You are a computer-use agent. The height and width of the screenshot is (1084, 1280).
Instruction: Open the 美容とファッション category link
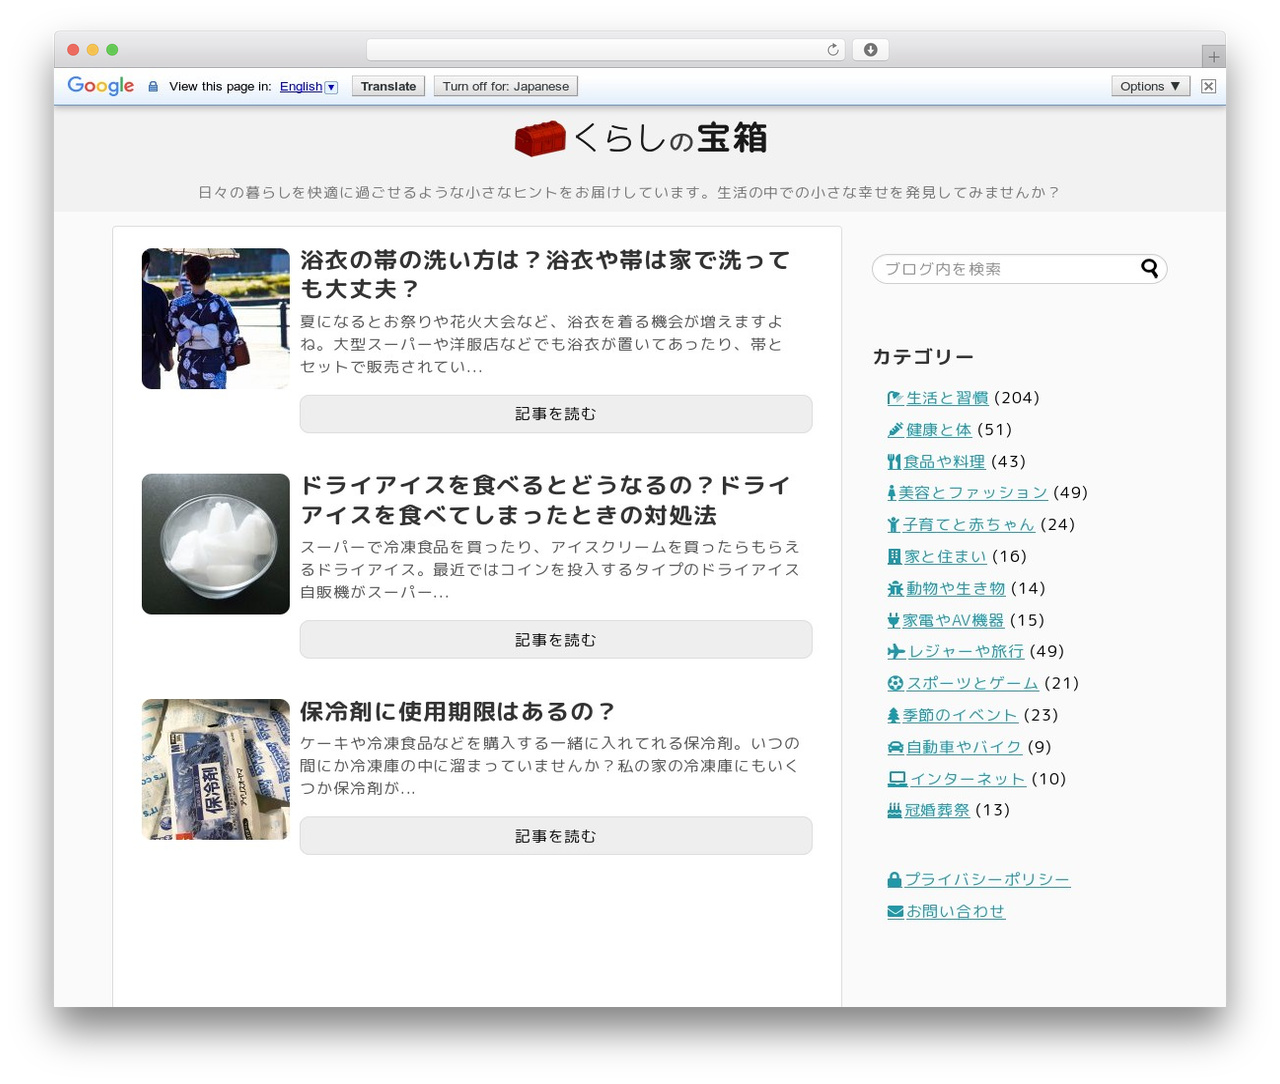coord(972,493)
